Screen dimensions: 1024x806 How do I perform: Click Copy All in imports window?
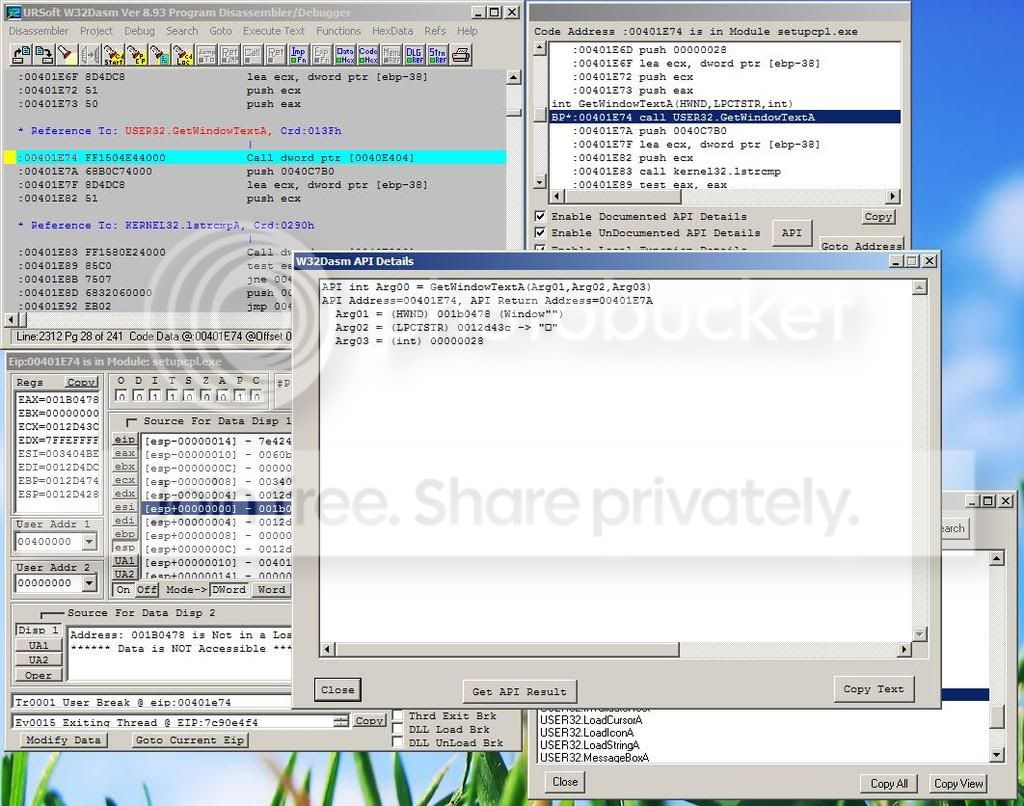889,783
